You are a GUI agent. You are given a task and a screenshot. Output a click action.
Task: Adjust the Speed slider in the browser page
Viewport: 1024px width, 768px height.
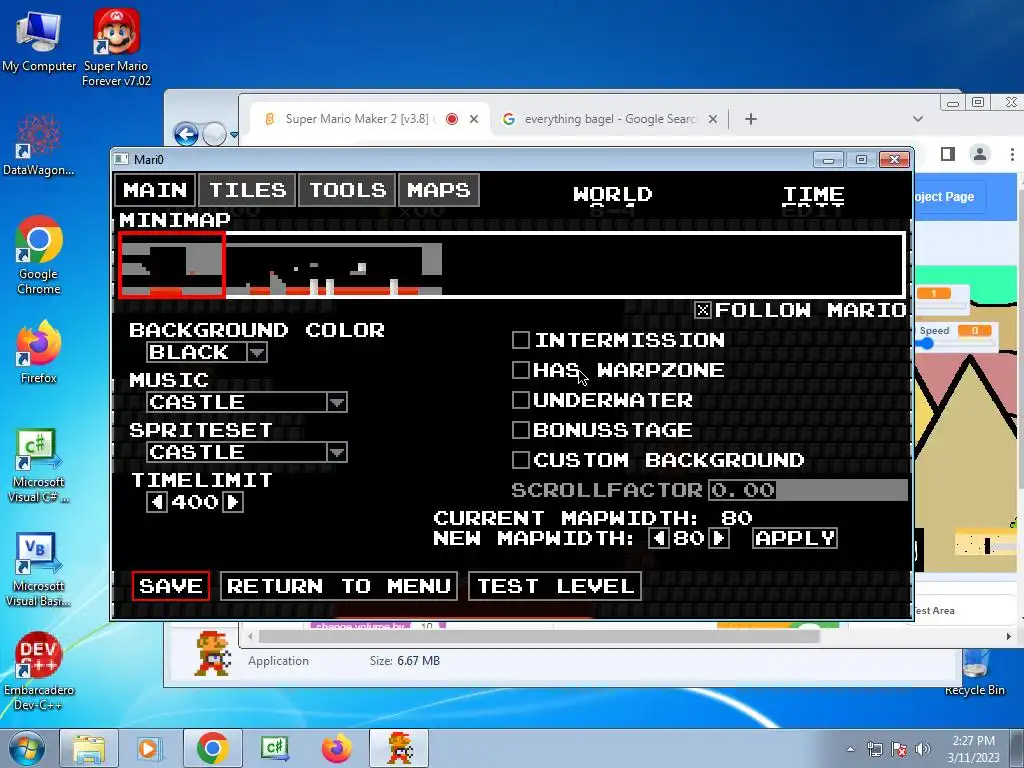pyautogui.click(x=927, y=343)
